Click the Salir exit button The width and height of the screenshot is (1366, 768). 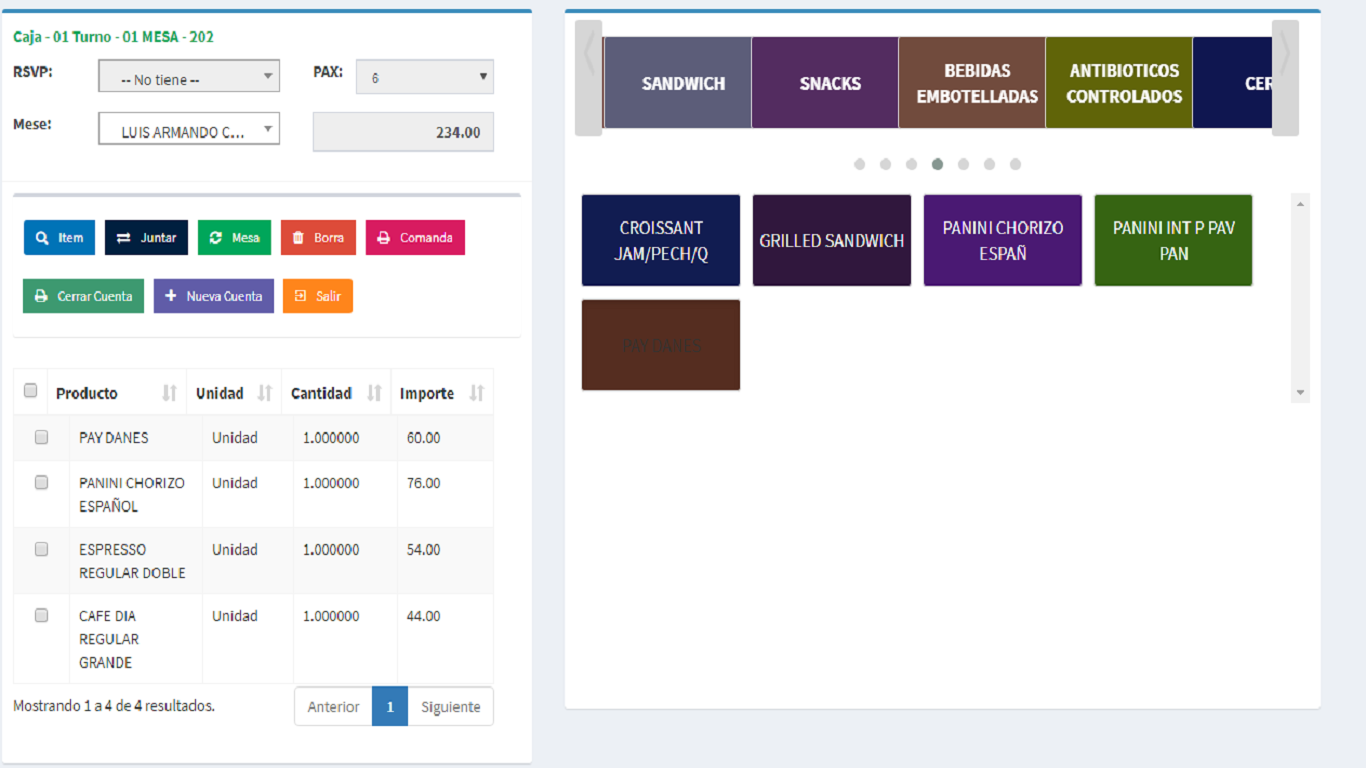click(x=318, y=296)
